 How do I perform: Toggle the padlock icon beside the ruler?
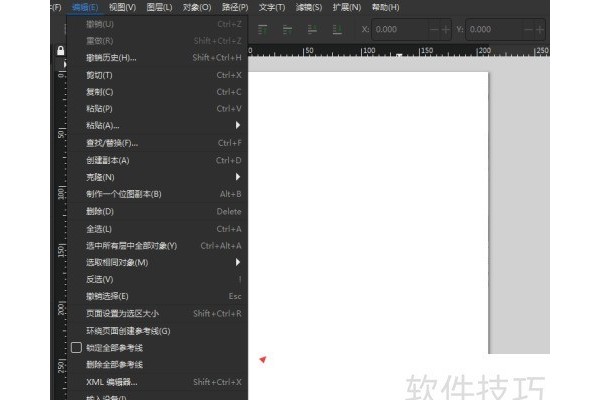click(60, 51)
